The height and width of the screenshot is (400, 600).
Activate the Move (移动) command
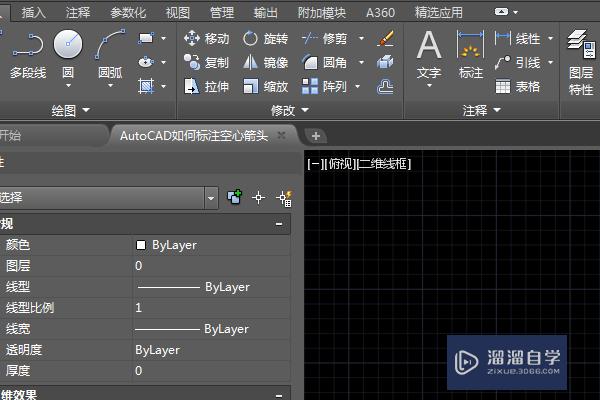pos(207,38)
